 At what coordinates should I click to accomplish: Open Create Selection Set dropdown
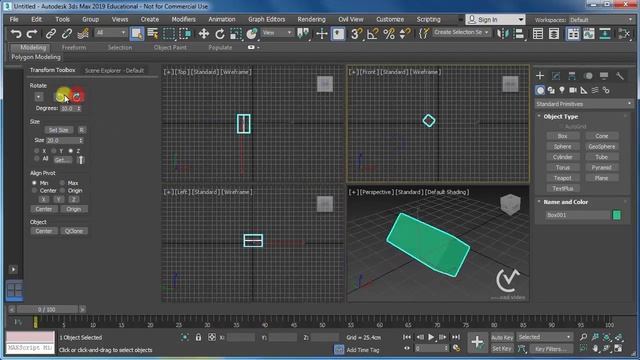pyautogui.click(x=461, y=32)
